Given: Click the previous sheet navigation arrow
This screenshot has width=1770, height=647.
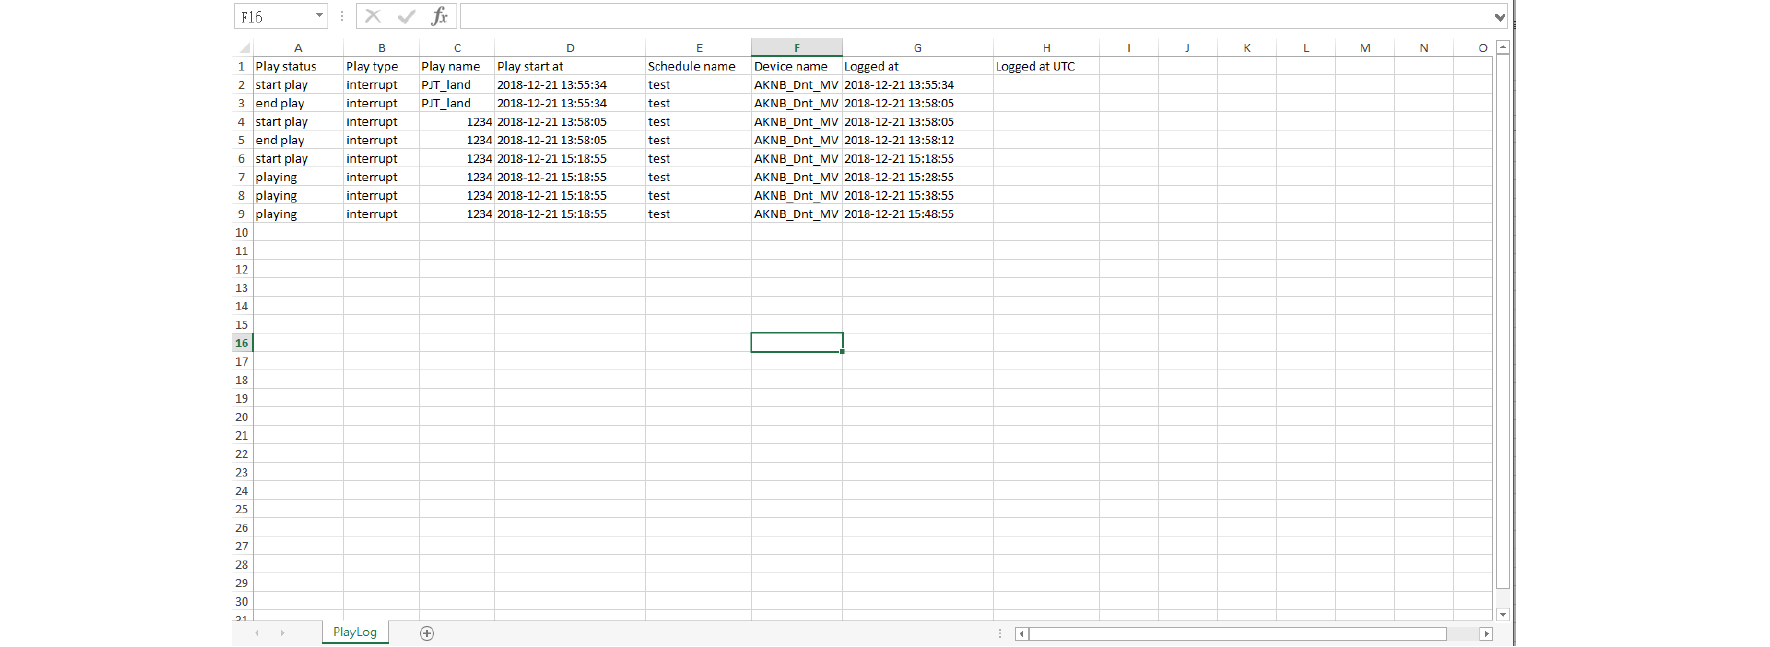Looking at the screenshot, I should 257,633.
